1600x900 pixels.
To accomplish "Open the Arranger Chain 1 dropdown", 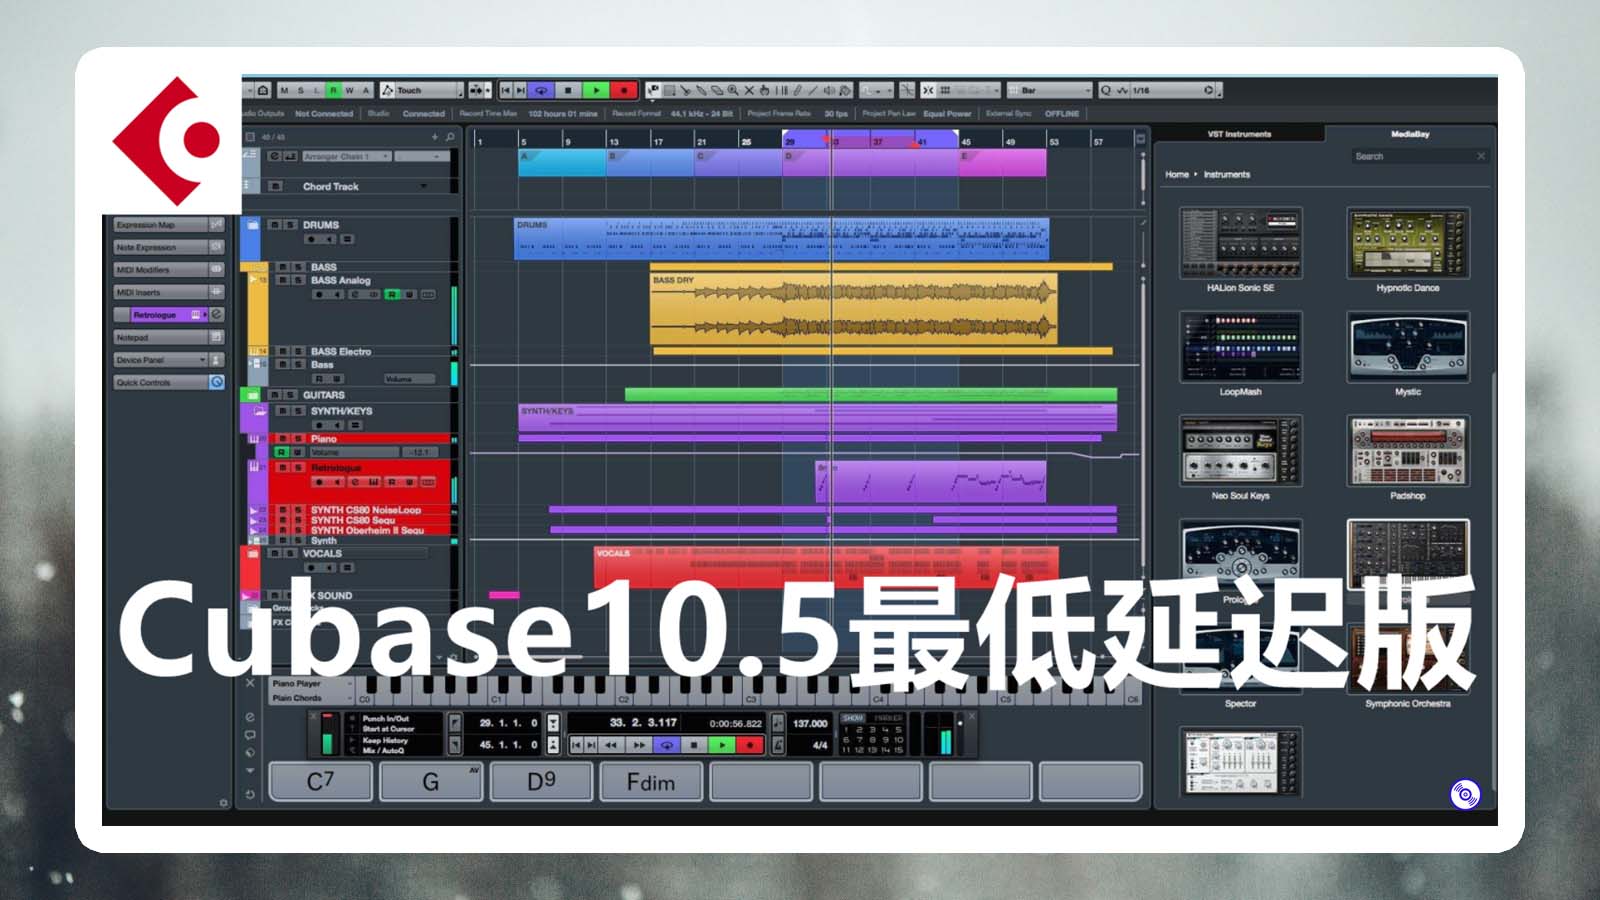I will click(347, 156).
